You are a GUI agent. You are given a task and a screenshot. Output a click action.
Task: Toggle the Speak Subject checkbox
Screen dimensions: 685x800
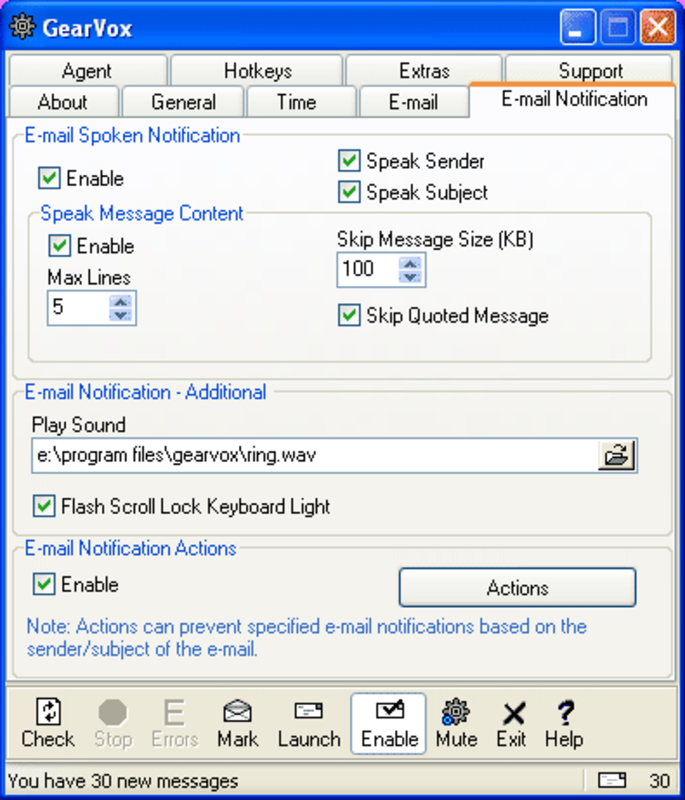[x=349, y=192]
